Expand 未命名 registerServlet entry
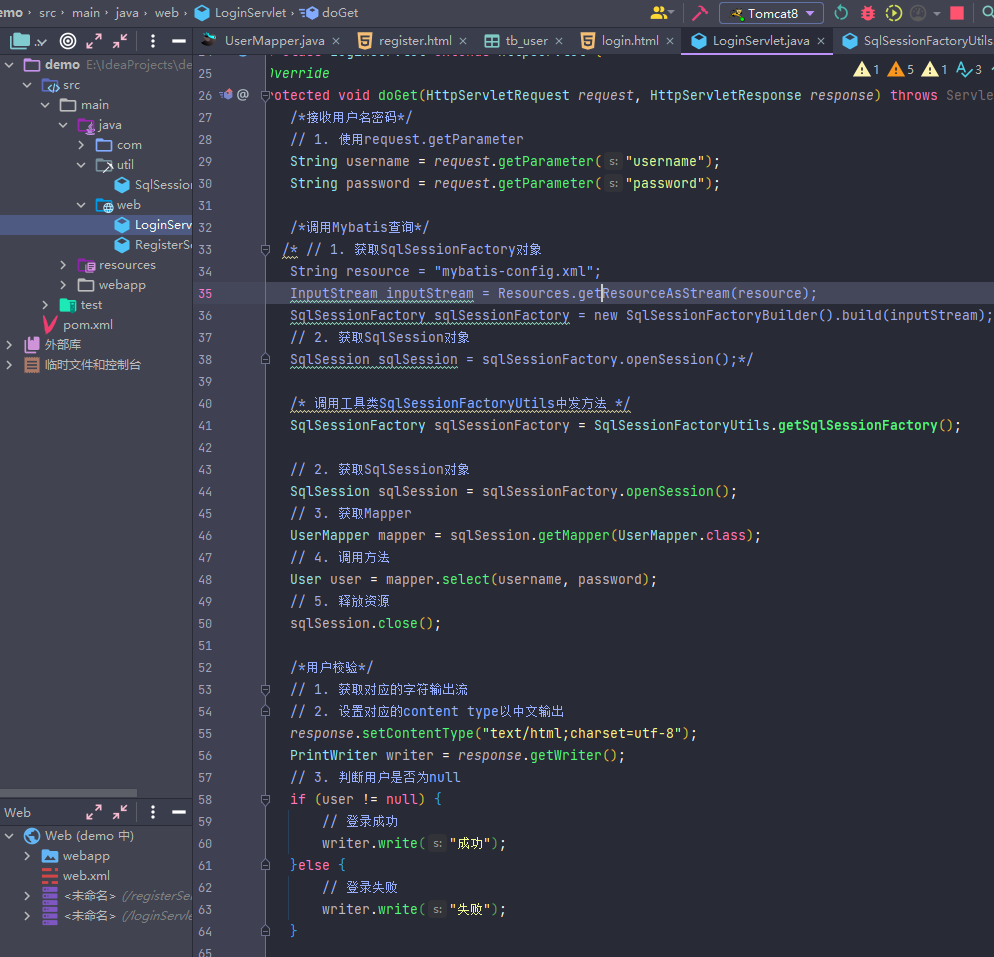This screenshot has height=957, width=994. pyautogui.click(x=27, y=896)
